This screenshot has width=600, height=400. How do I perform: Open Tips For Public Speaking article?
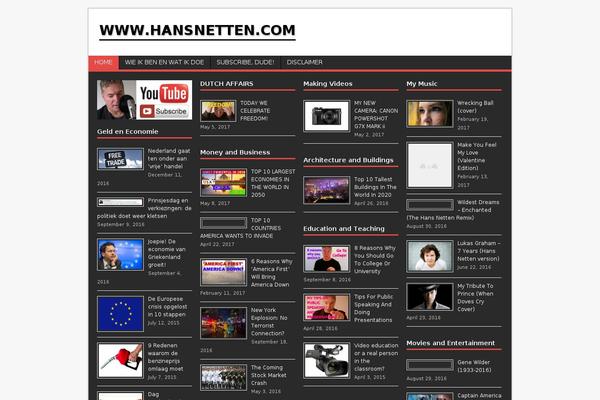[373, 308]
